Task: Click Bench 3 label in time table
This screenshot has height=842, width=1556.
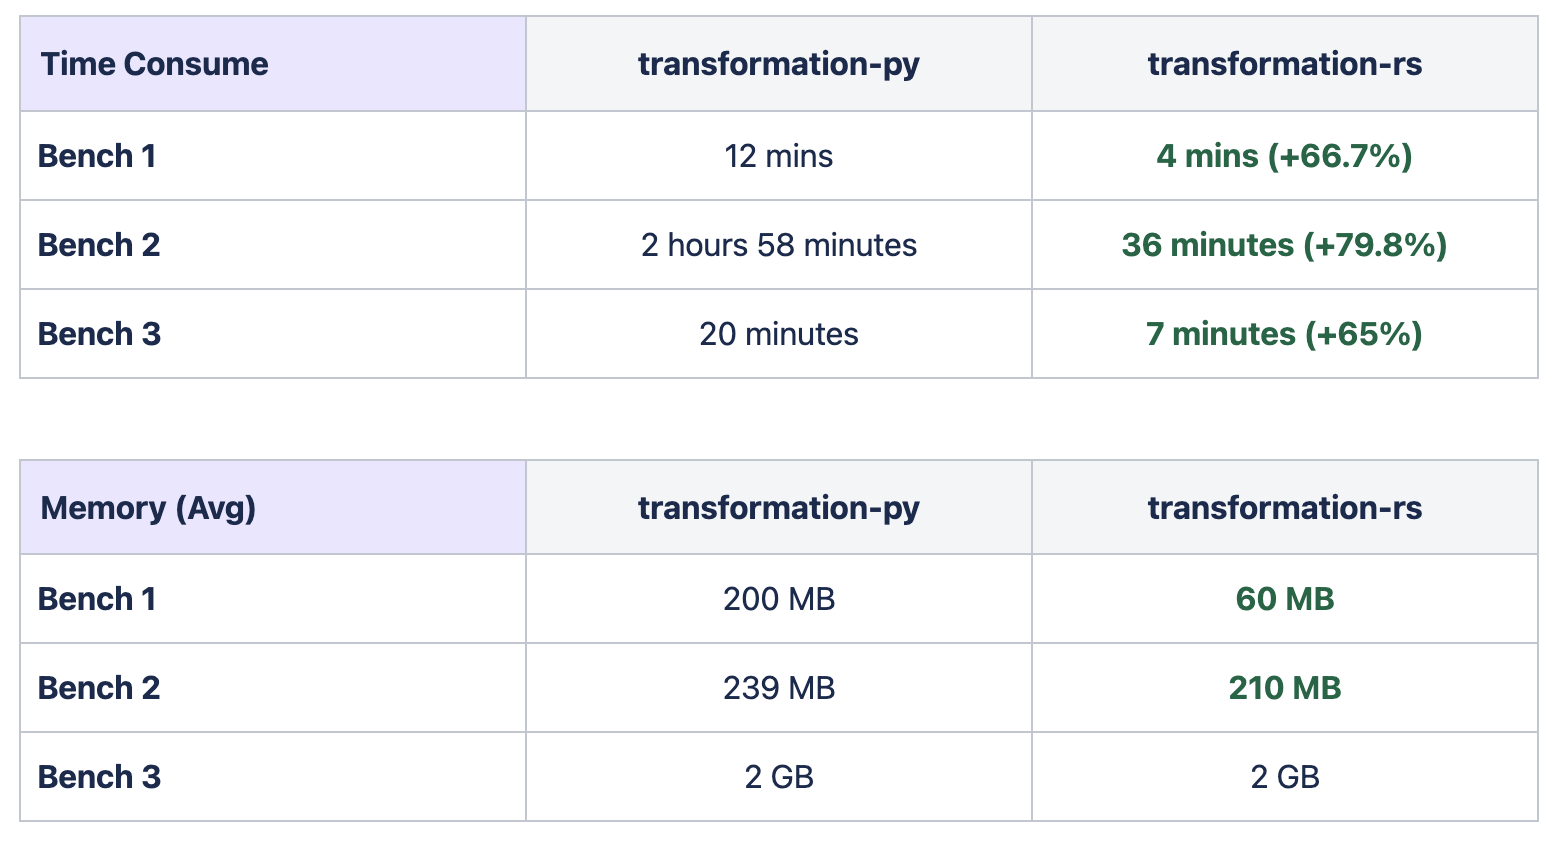Action: pos(99,334)
